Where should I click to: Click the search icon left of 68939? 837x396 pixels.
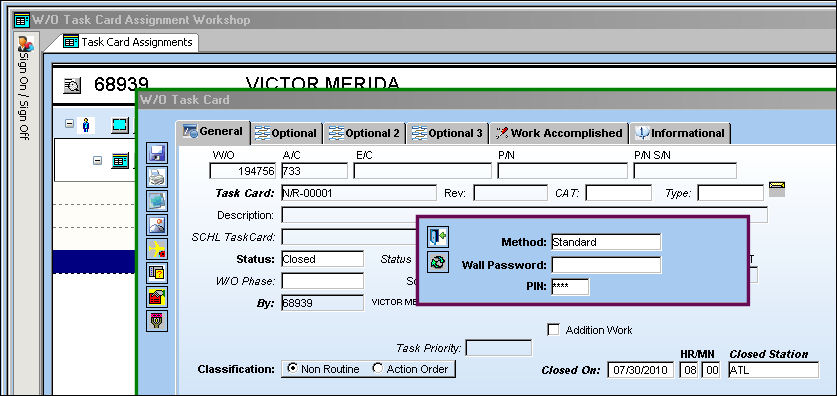coord(72,85)
